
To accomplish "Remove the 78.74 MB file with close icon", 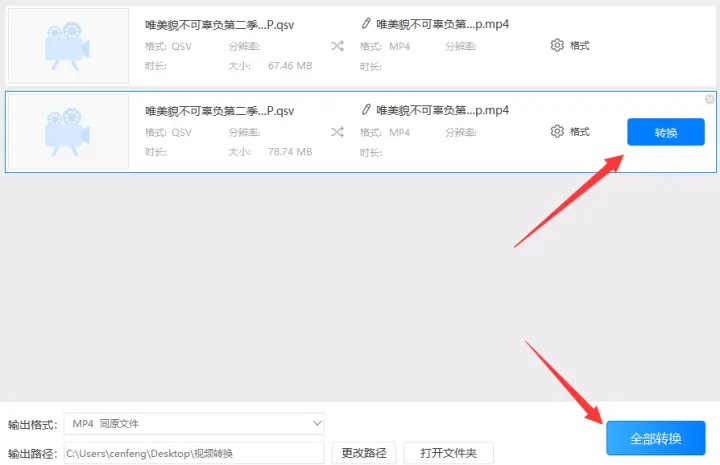I will click(x=709, y=99).
